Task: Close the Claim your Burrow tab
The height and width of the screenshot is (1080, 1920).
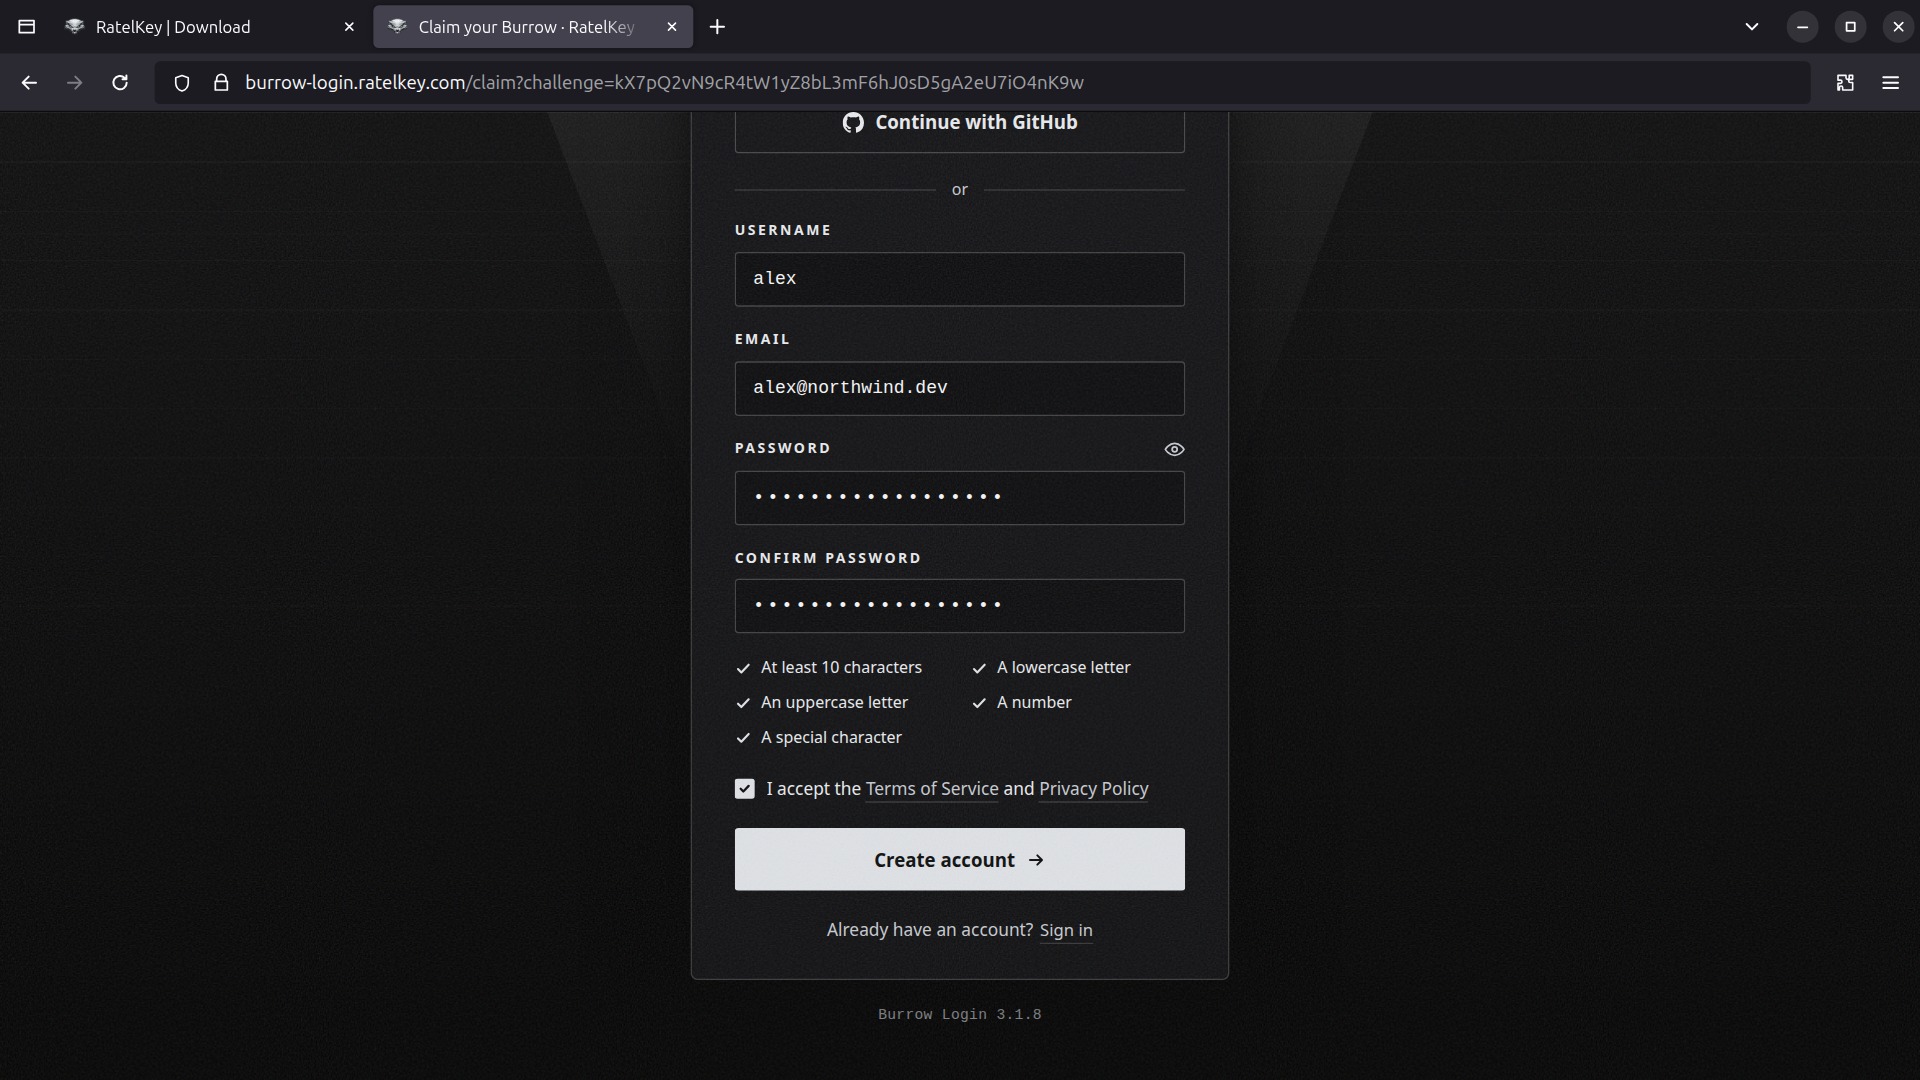Action: (x=672, y=27)
